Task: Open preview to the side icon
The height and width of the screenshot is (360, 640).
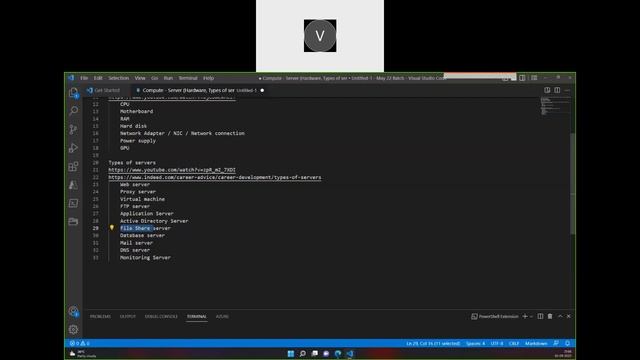Action: pos(547,90)
